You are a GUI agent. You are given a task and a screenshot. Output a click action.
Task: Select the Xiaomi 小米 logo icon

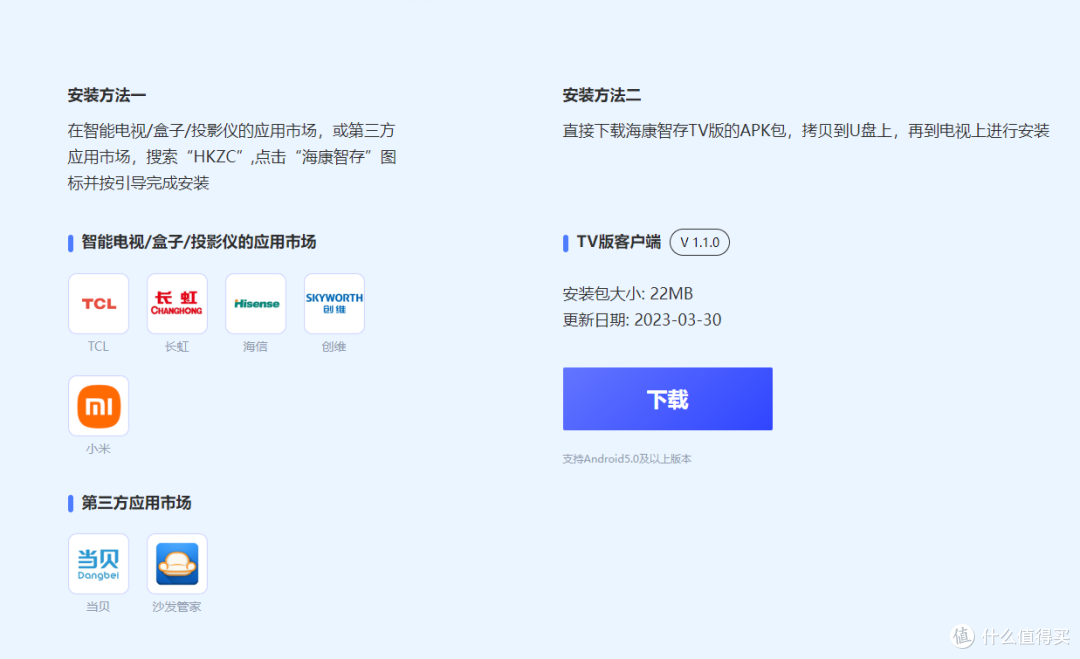pos(98,406)
